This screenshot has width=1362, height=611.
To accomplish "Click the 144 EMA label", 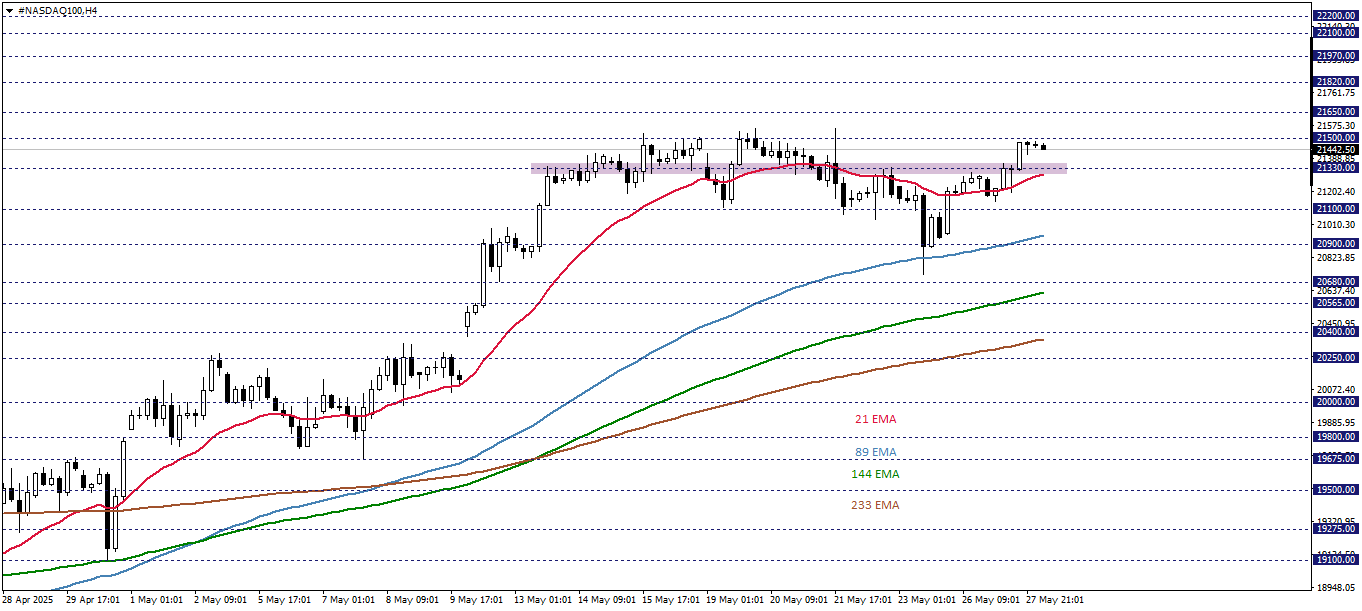I will (x=875, y=474).
